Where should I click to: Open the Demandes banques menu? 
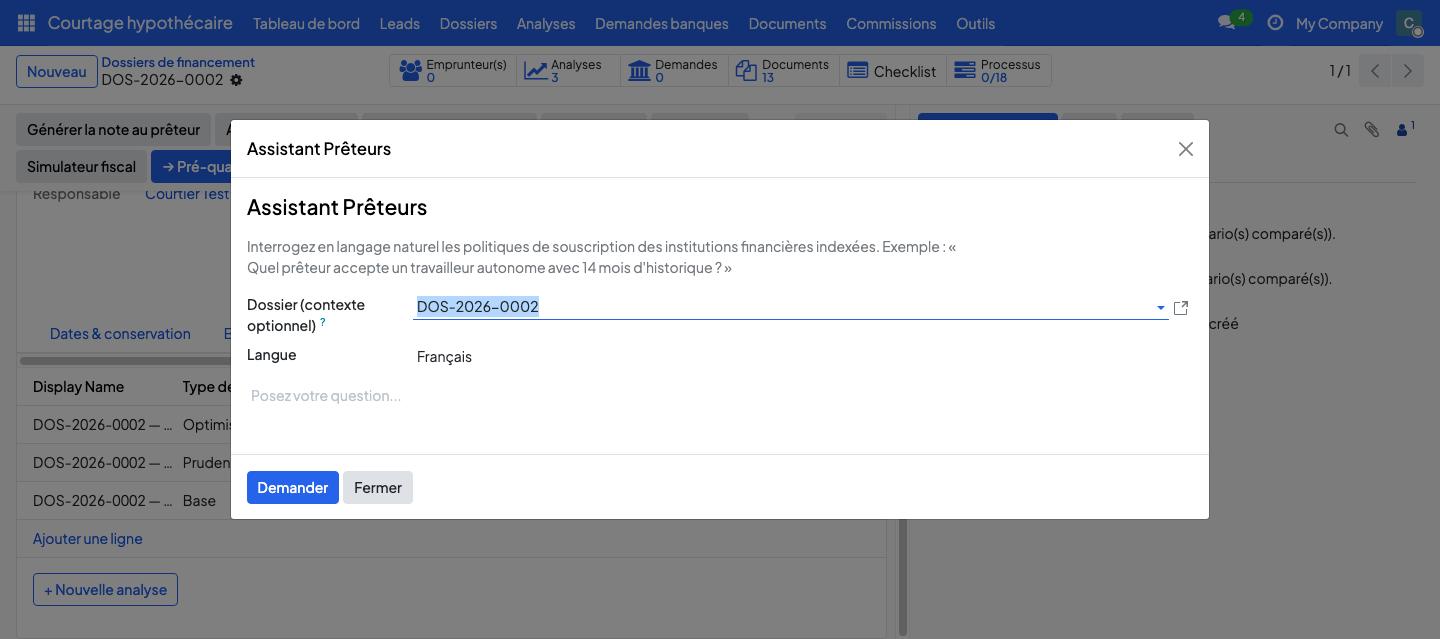click(x=662, y=23)
